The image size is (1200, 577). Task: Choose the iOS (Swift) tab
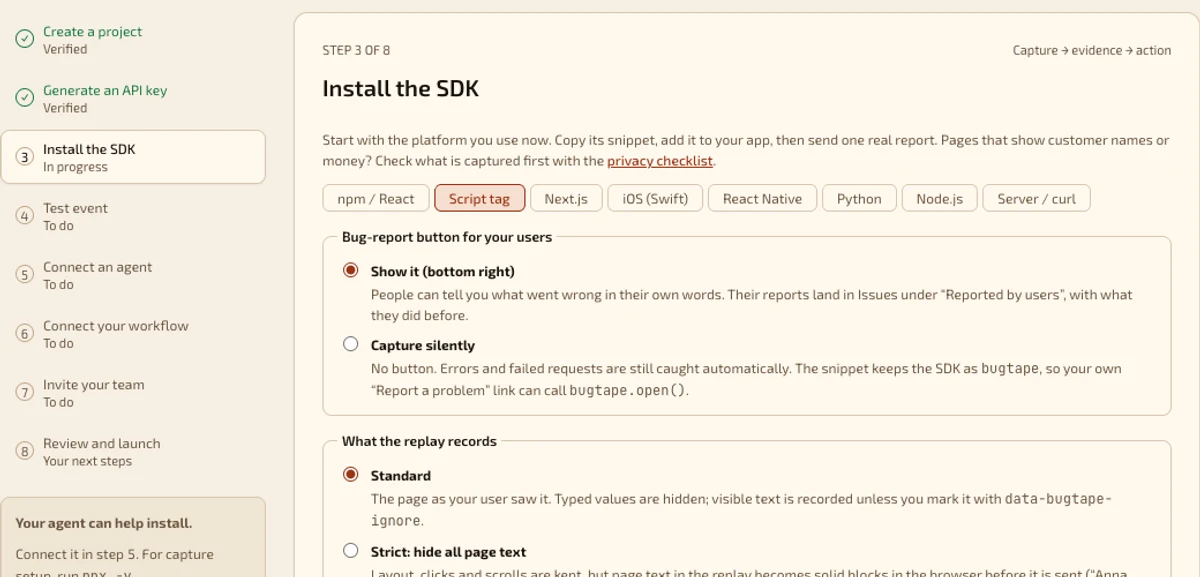click(655, 198)
